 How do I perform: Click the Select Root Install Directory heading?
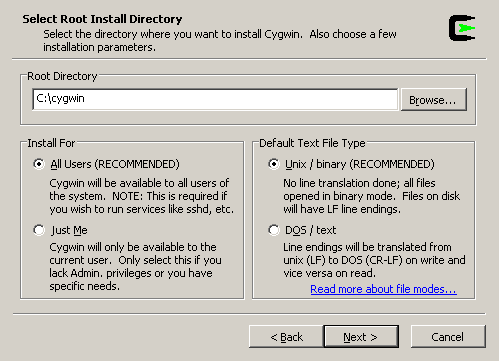(102, 19)
